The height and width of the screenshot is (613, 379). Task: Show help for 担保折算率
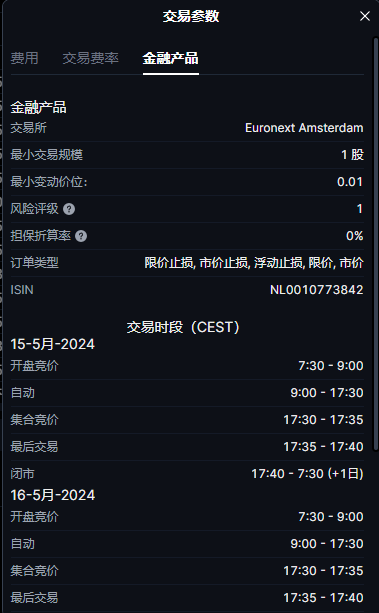pyautogui.click(x=81, y=236)
